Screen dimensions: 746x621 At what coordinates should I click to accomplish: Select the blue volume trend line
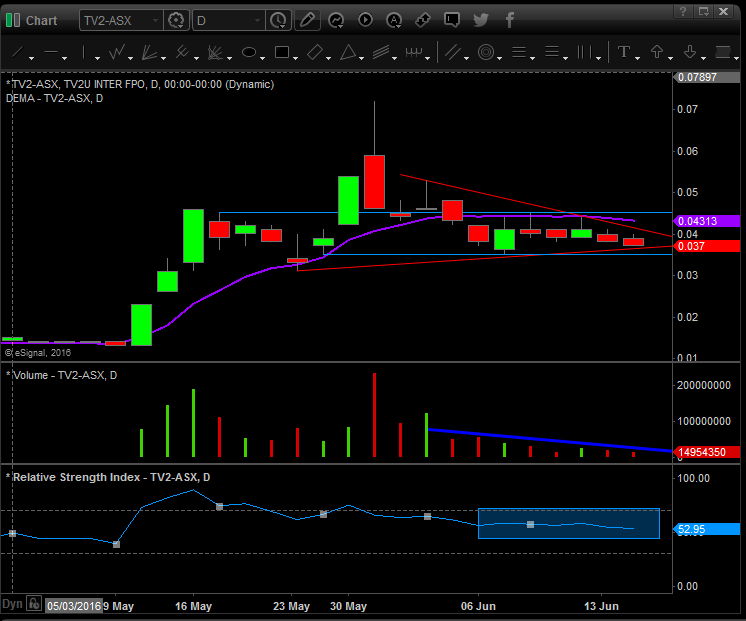pos(550,440)
